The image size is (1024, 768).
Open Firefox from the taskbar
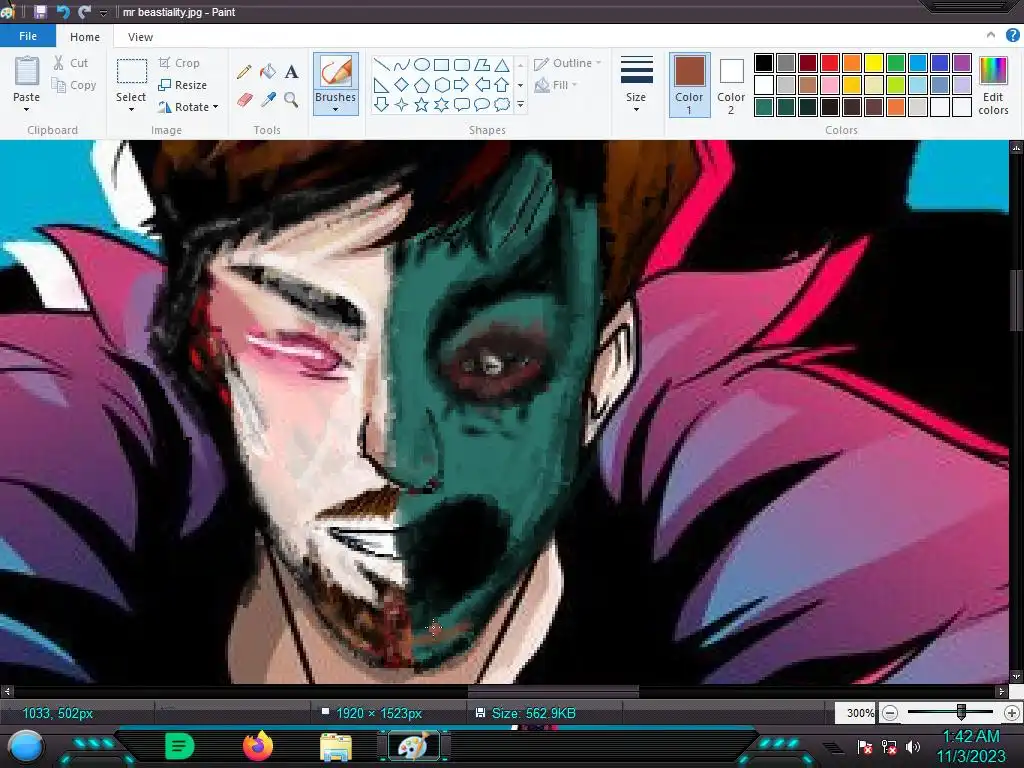[x=258, y=746]
